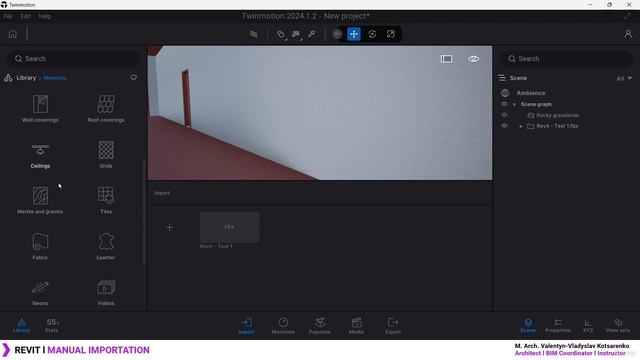This screenshot has height=360, width=640.
Task: Toggle the viewport eye view settings
Action: coord(473,59)
